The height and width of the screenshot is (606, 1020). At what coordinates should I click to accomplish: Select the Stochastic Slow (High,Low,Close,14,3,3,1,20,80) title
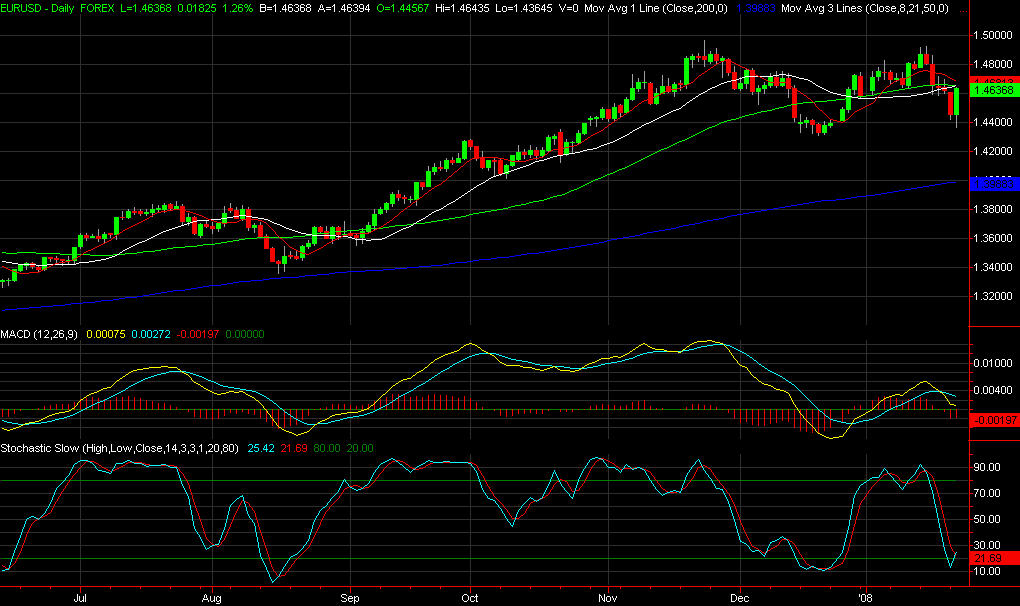(x=120, y=449)
